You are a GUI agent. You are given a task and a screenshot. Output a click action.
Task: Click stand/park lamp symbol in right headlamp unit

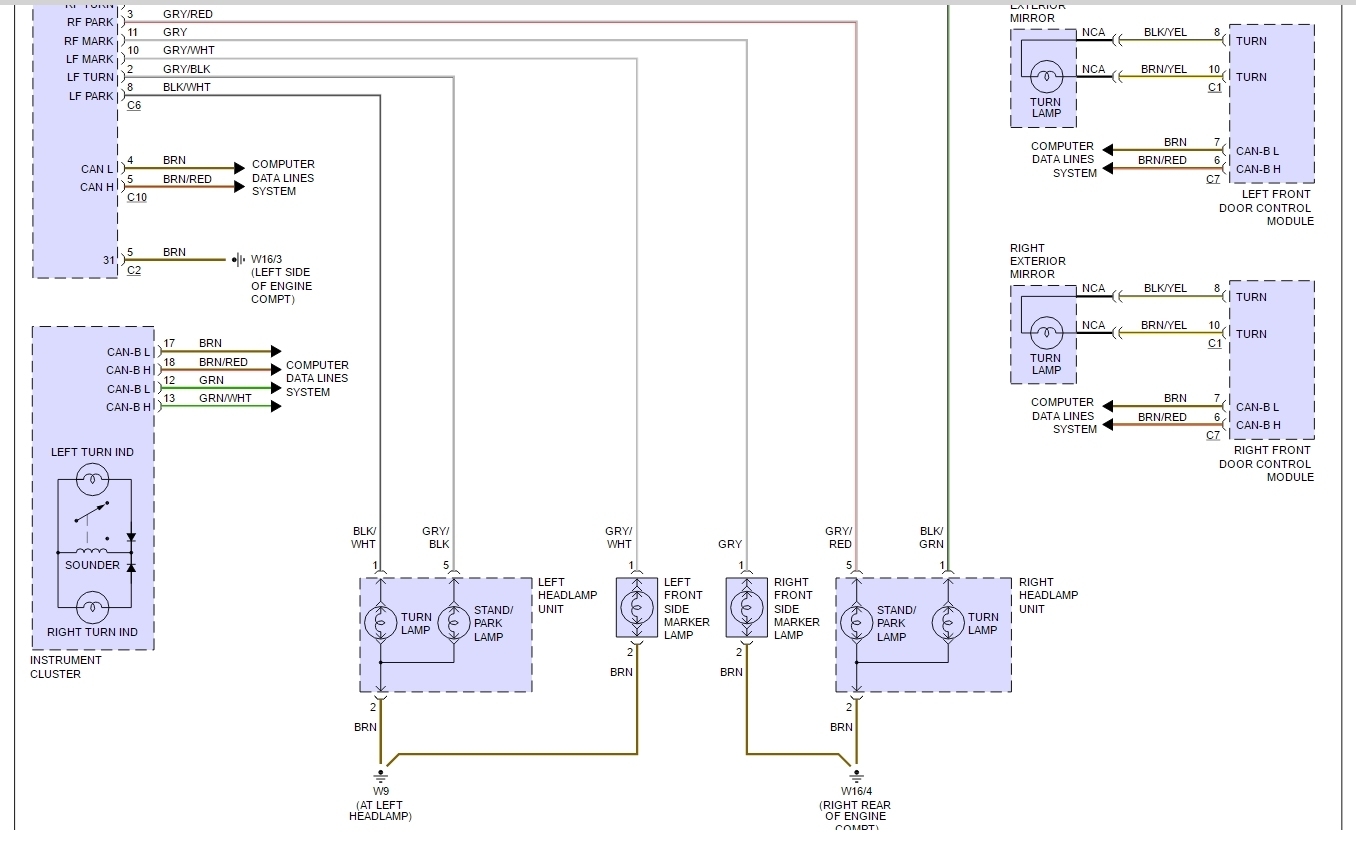(x=855, y=623)
